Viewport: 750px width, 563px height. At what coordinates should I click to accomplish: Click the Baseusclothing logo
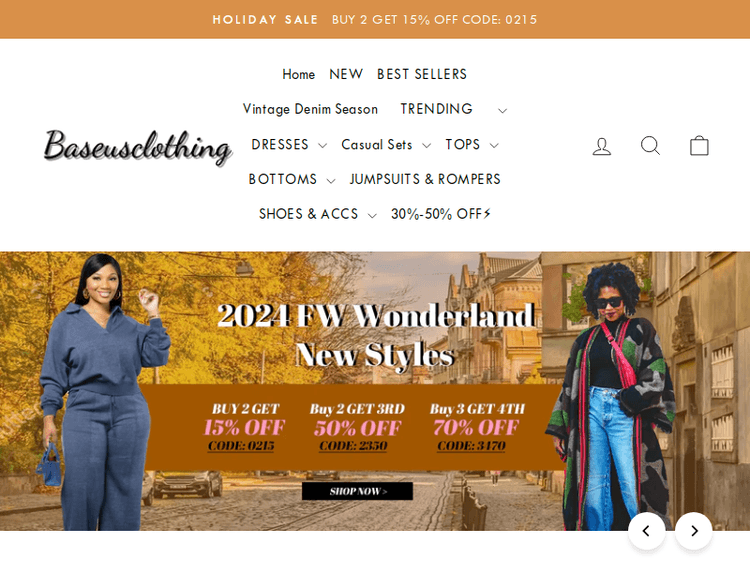point(138,146)
